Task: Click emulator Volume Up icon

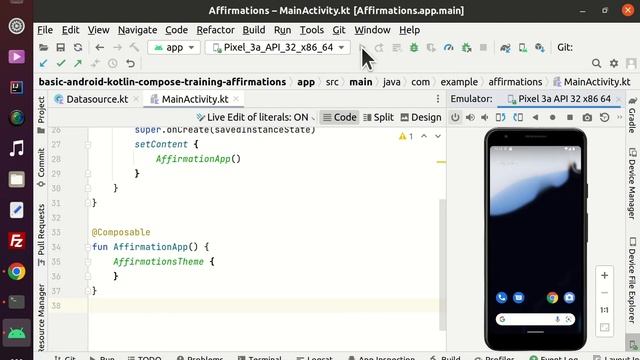Action: point(470,118)
